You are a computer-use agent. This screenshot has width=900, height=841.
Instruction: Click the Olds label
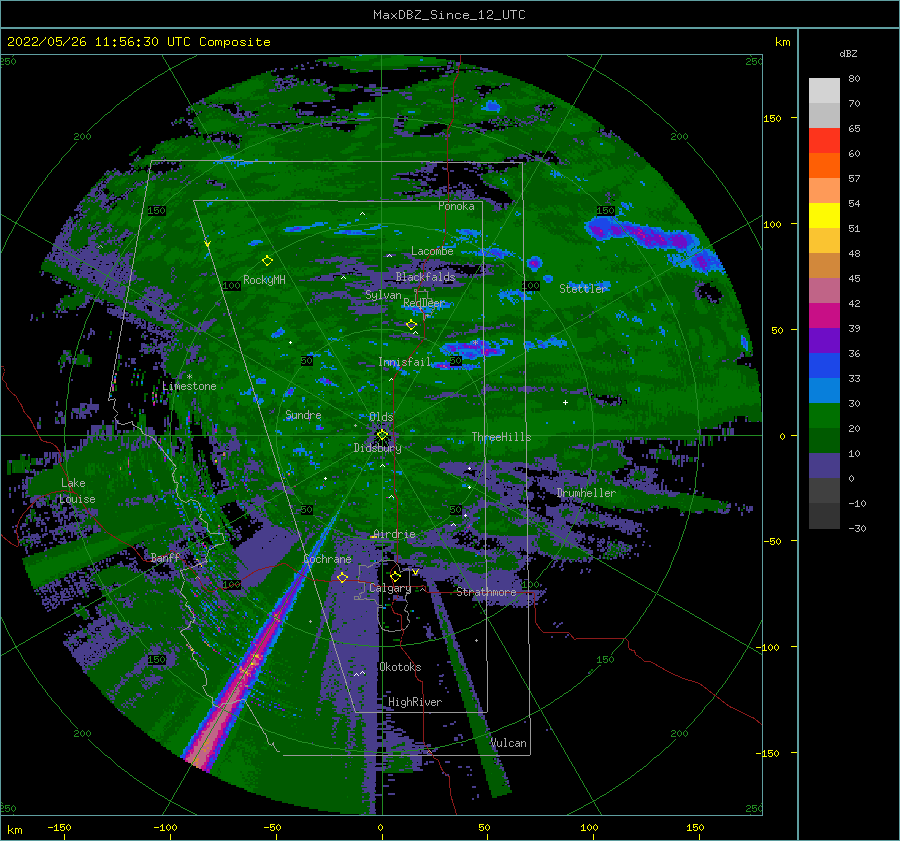(381, 417)
